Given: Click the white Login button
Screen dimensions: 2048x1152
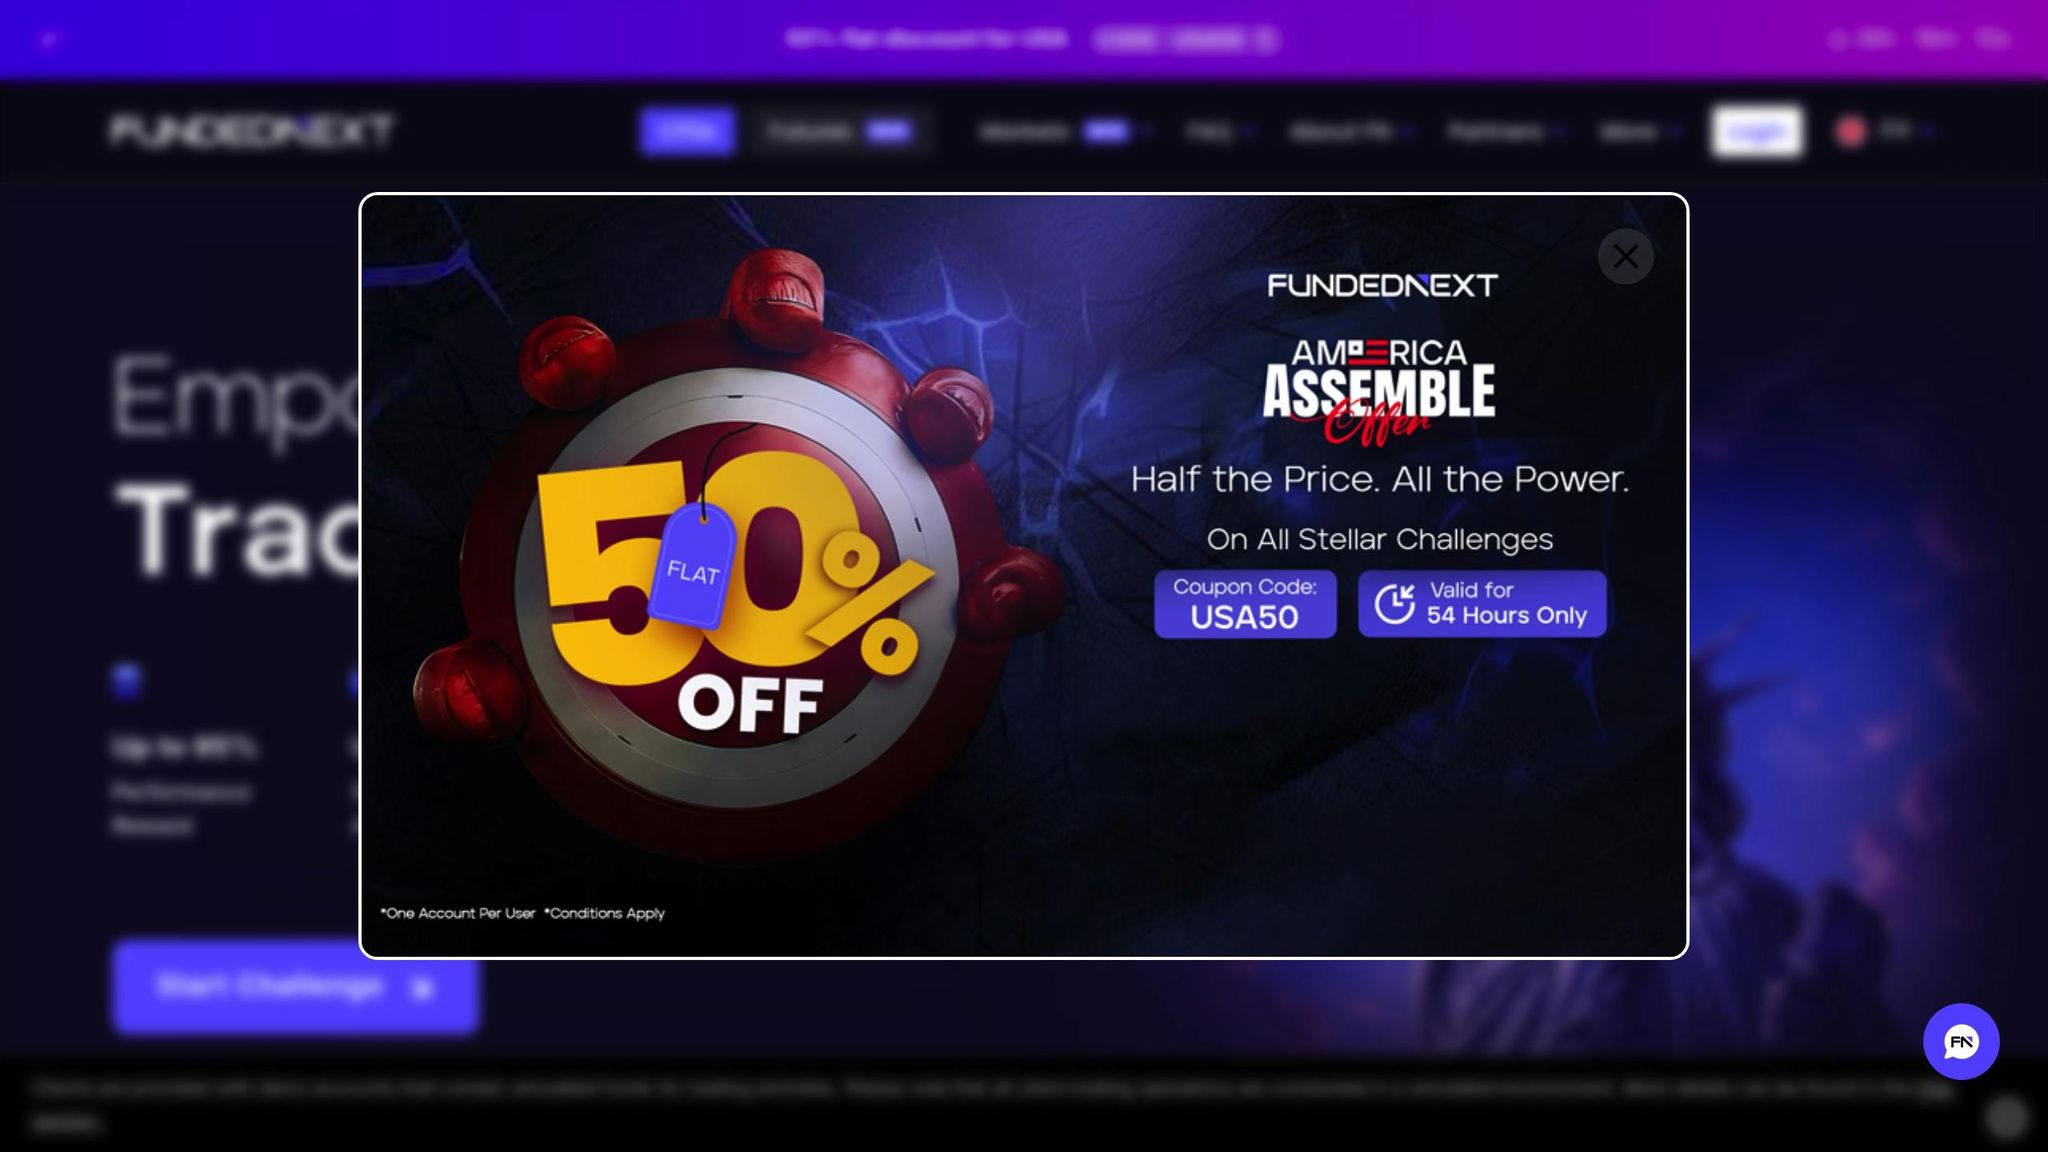Looking at the screenshot, I should [x=1757, y=131].
